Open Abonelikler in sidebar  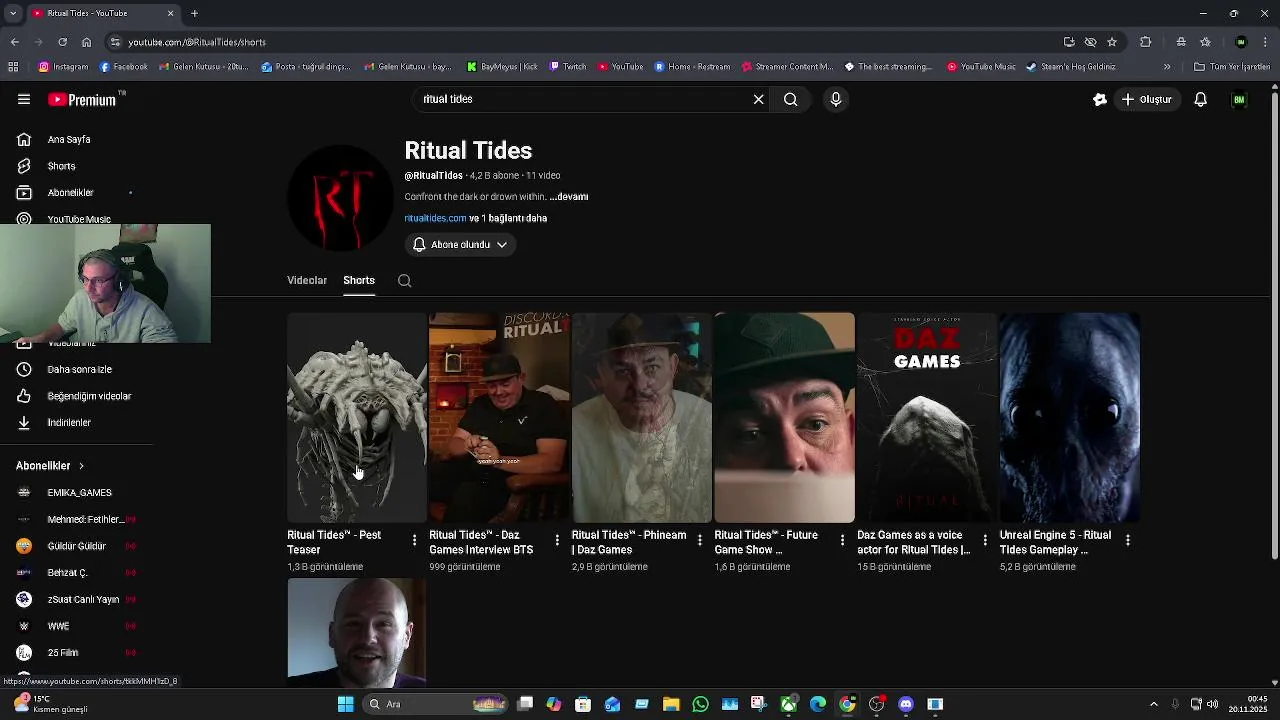(70, 192)
